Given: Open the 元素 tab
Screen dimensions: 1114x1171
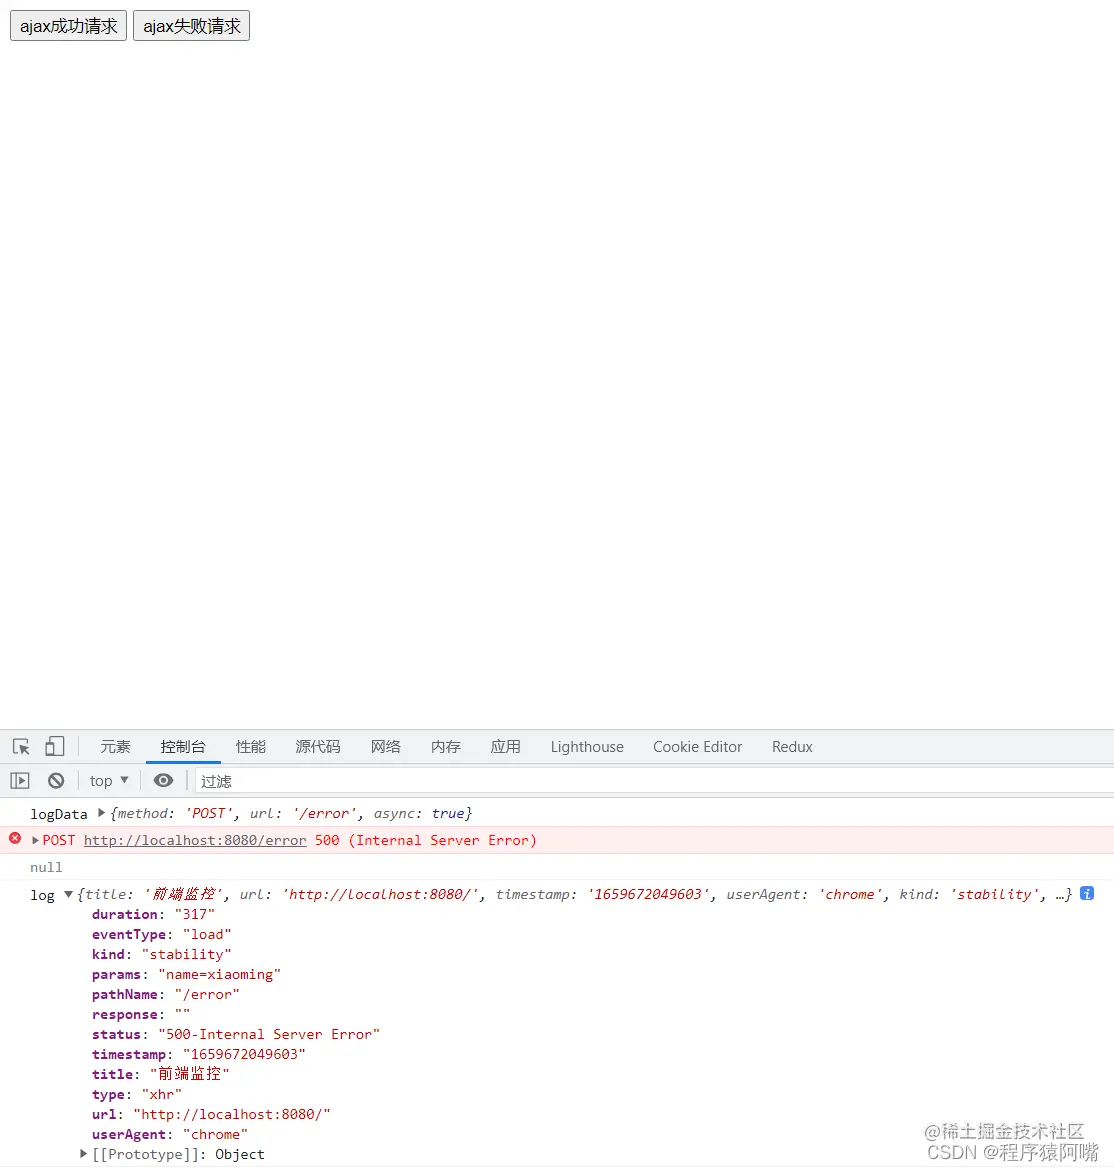Looking at the screenshot, I should [116, 747].
